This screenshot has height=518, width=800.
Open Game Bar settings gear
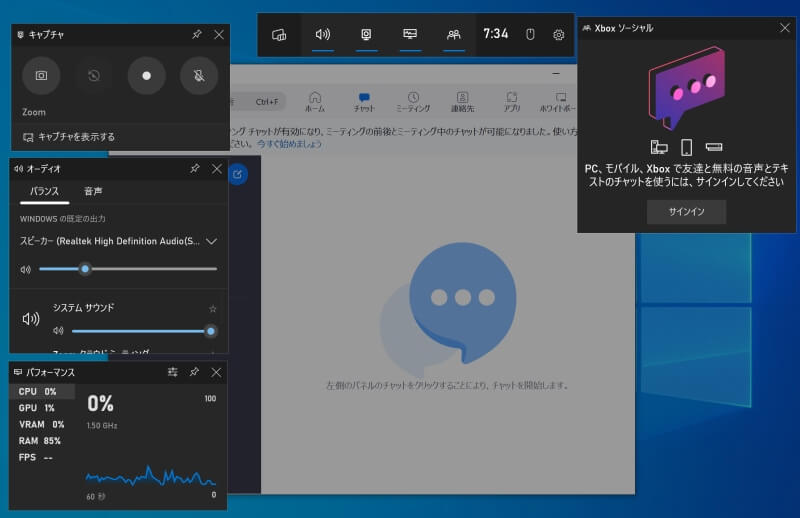pos(558,34)
